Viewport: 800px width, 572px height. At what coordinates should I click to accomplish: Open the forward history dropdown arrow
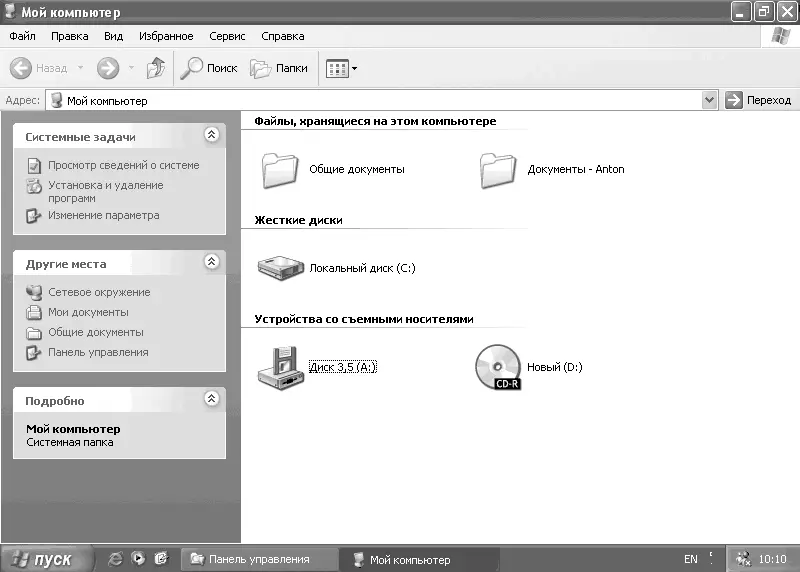coord(131,68)
